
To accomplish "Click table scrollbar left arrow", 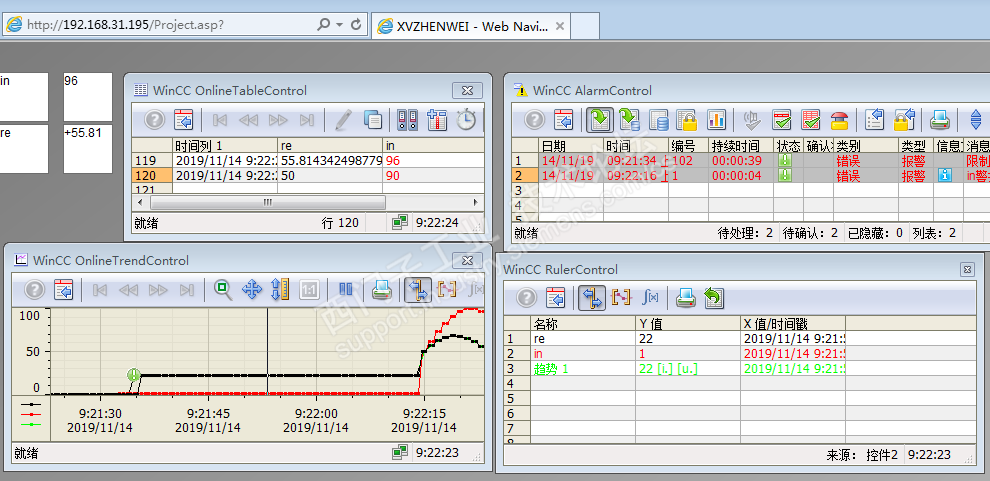I will [x=140, y=202].
